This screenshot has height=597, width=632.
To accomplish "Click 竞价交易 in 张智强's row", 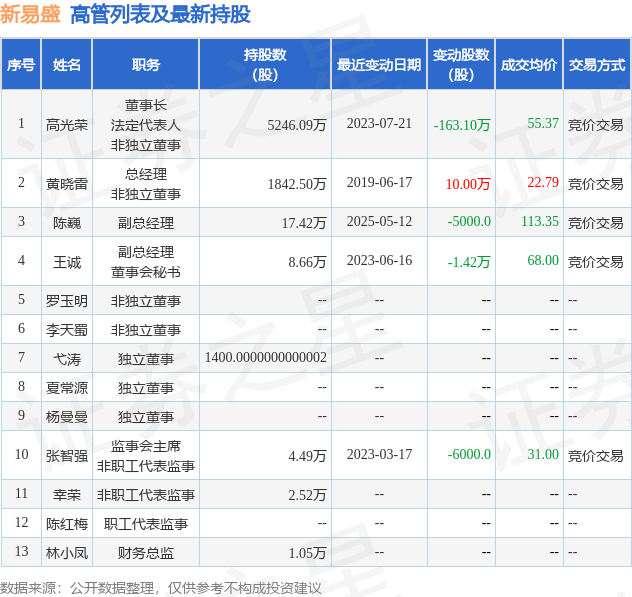I will click(x=595, y=456).
